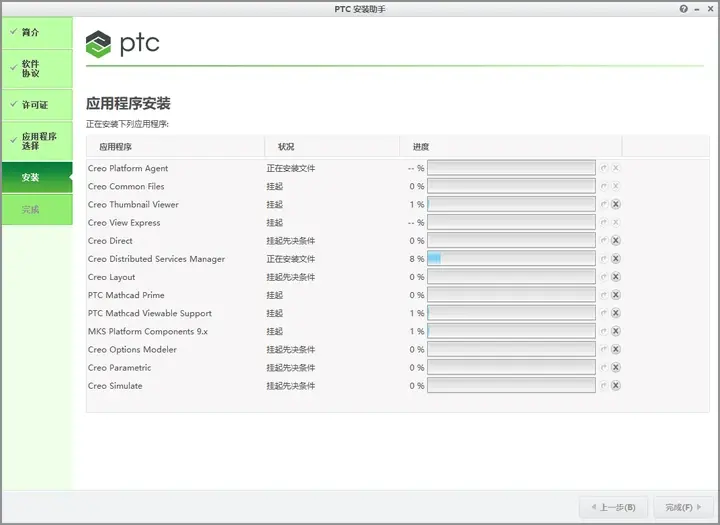Click 挂起先决条件 status of Creo Simulate

point(291,386)
